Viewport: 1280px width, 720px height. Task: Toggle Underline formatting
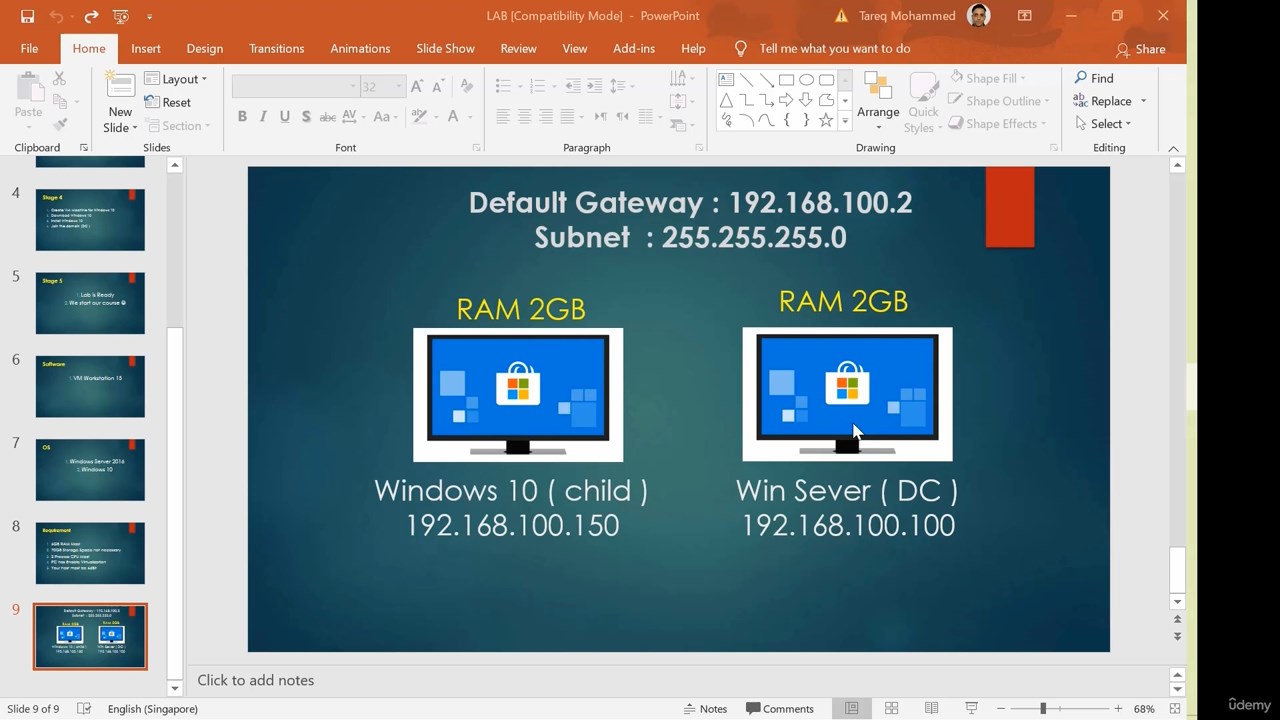(x=285, y=117)
